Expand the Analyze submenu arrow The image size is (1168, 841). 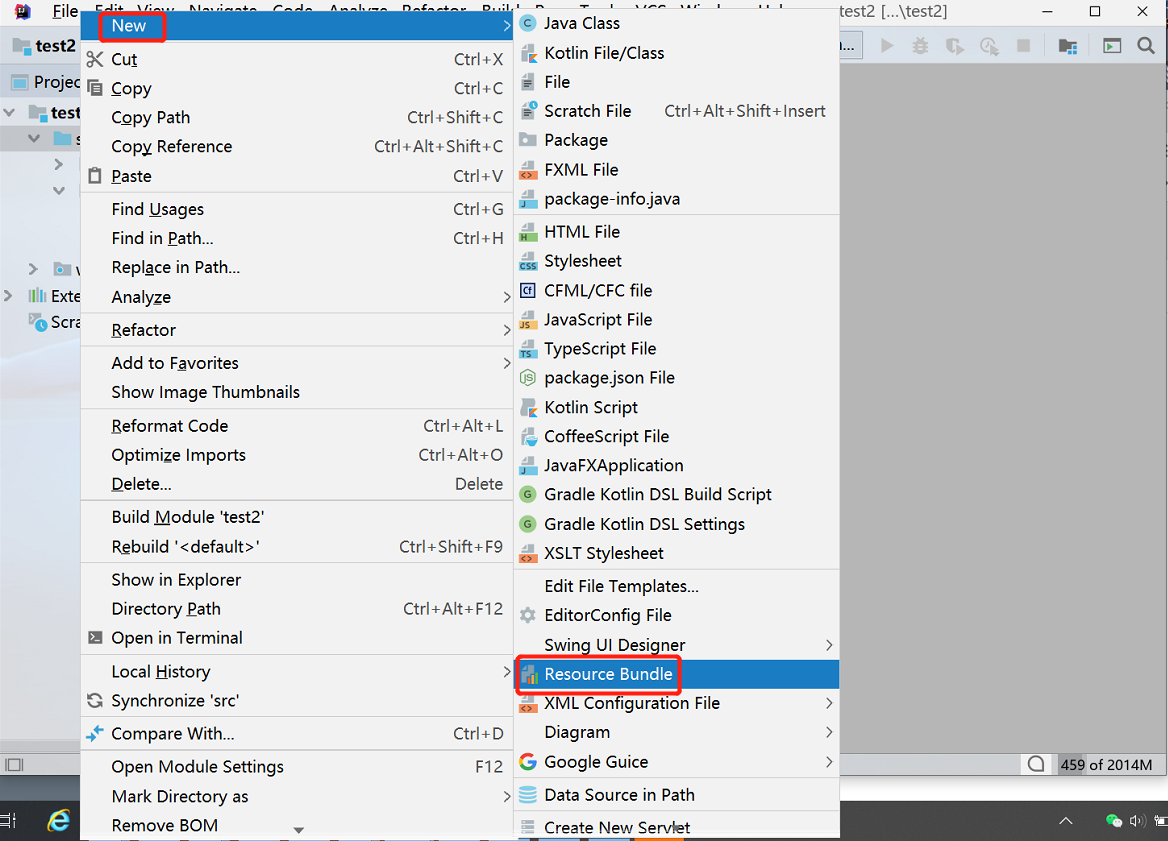pyautogui.click(x=505, y=297)
